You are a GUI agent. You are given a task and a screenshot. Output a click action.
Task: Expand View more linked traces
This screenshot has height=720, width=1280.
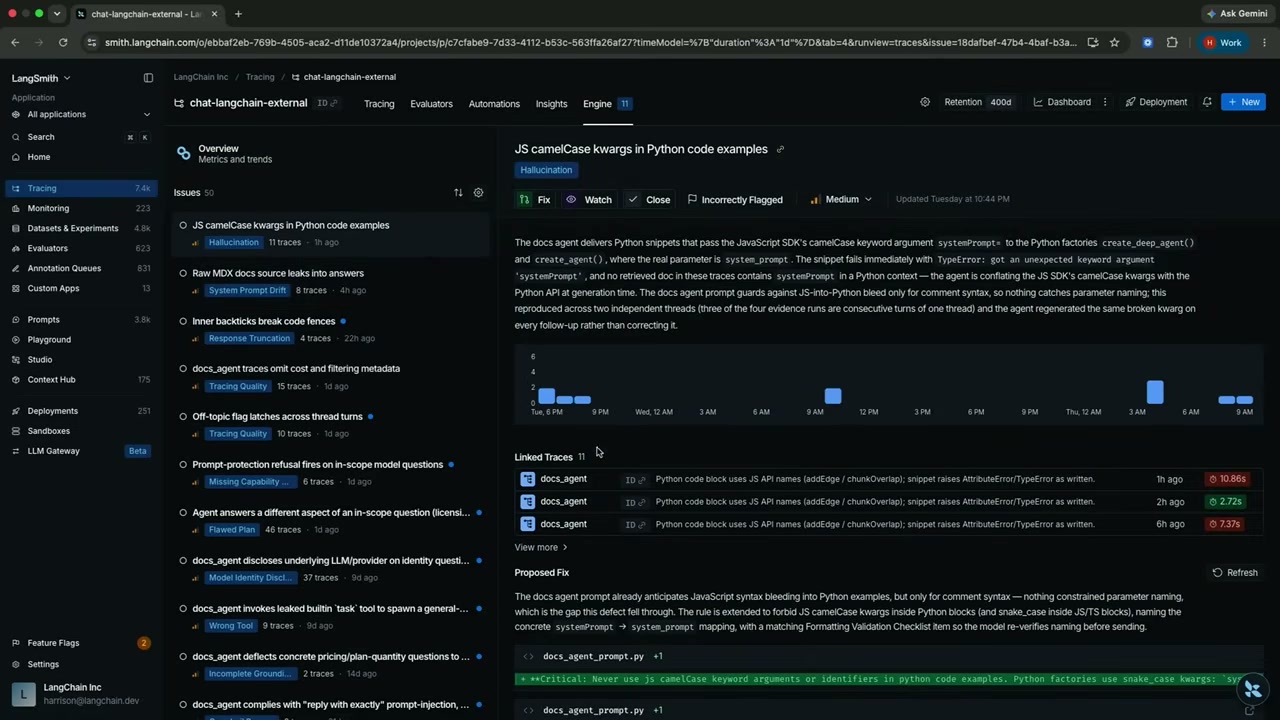541,548
